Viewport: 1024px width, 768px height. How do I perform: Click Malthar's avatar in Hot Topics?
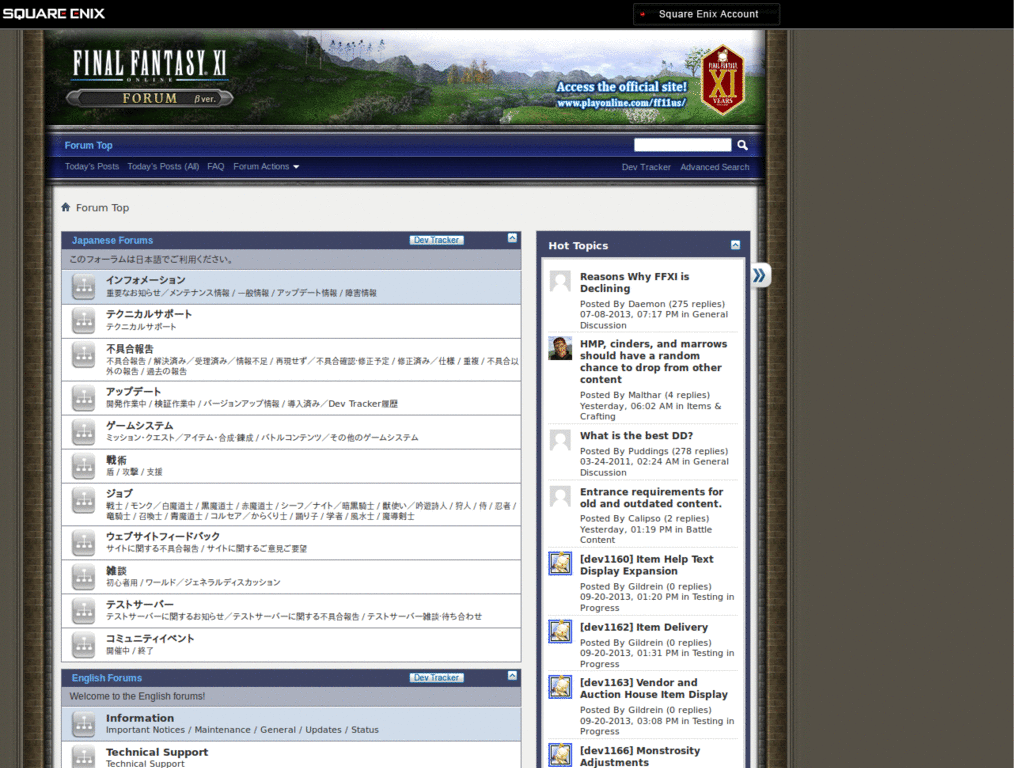coord(560,348)
